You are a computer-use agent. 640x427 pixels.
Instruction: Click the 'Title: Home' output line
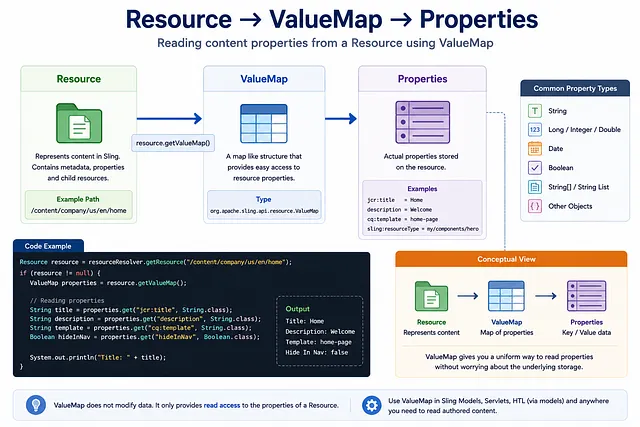pos(304,321)
